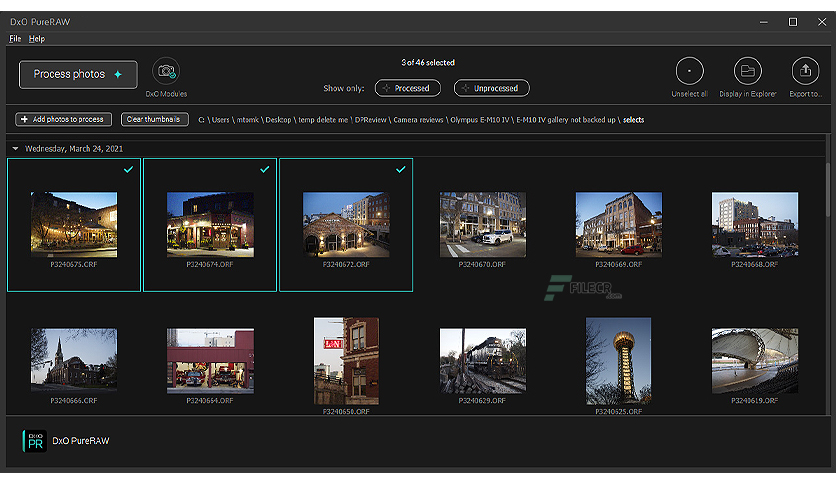Click the Clear thumbnails button

(x=155, y=119)
